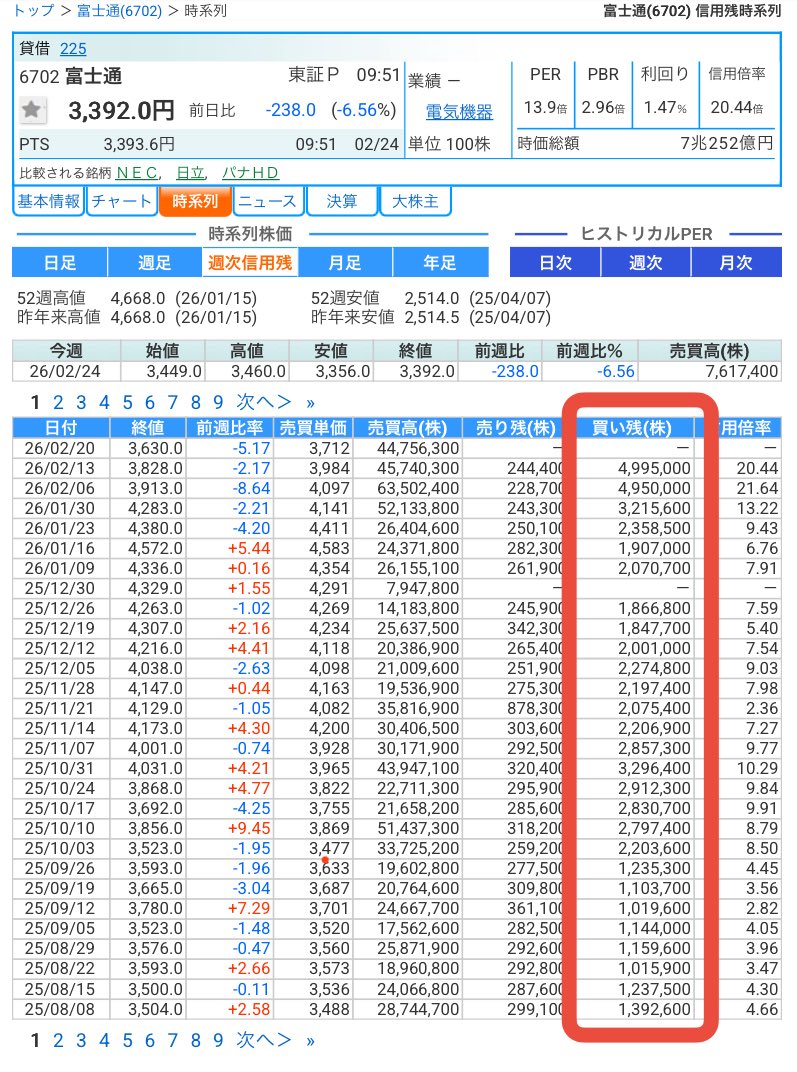Switch to the チャート tab
797x1072 pixels.
[121, 201]
